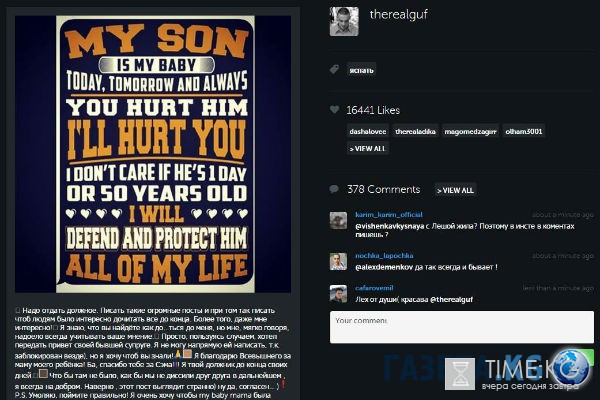Click the hourglass Time.kg logo
600x400 pixels.
coord(460,374)
